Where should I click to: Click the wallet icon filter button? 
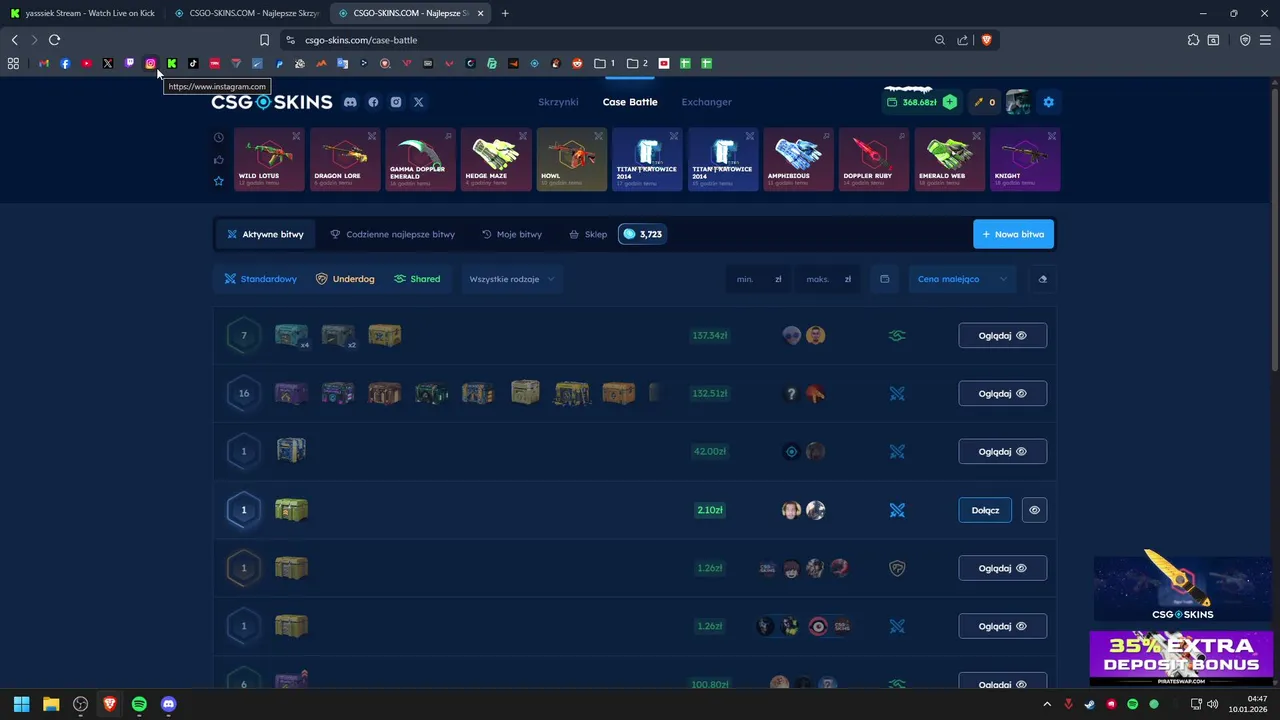(885, 279)
